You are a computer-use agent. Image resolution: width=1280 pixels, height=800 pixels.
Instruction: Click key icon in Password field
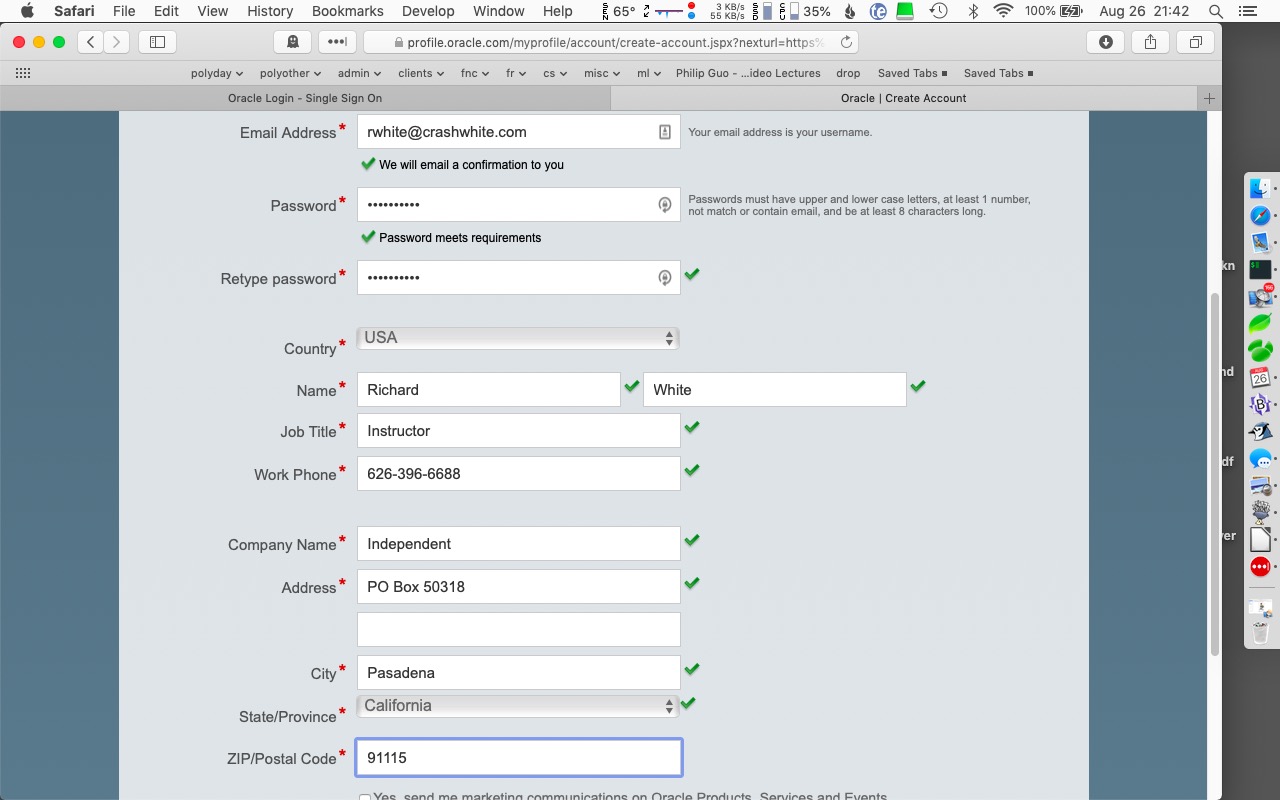pos(664,205)
